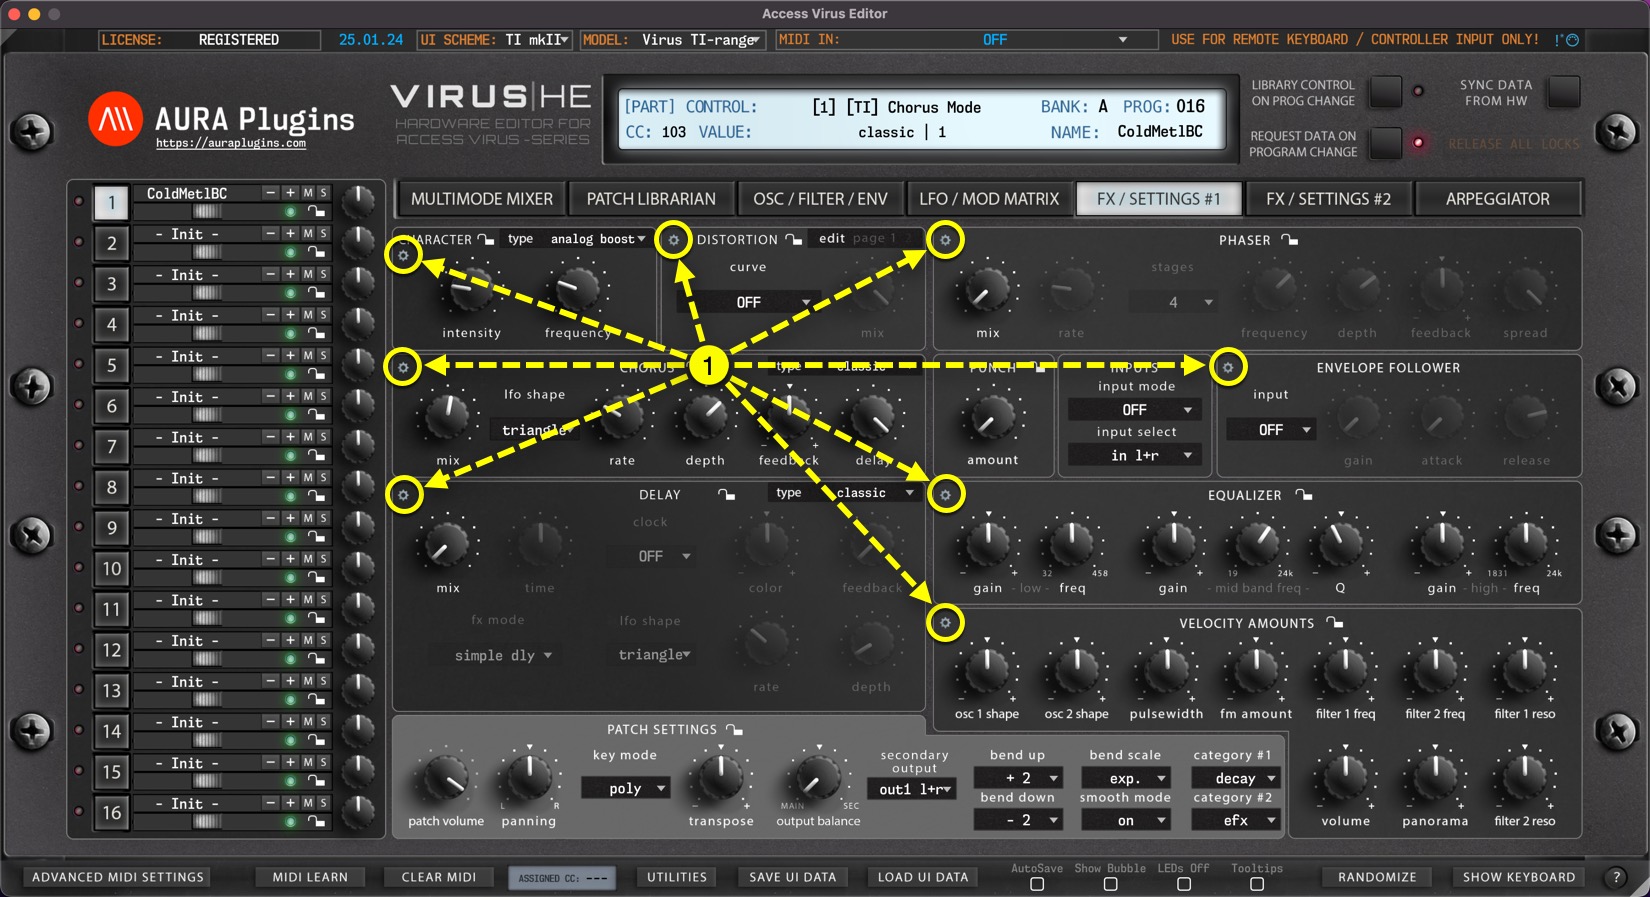Toggle the lock icon next to Phaser
Screen dimensions: 1650x897
click(x=1290, y=240)
